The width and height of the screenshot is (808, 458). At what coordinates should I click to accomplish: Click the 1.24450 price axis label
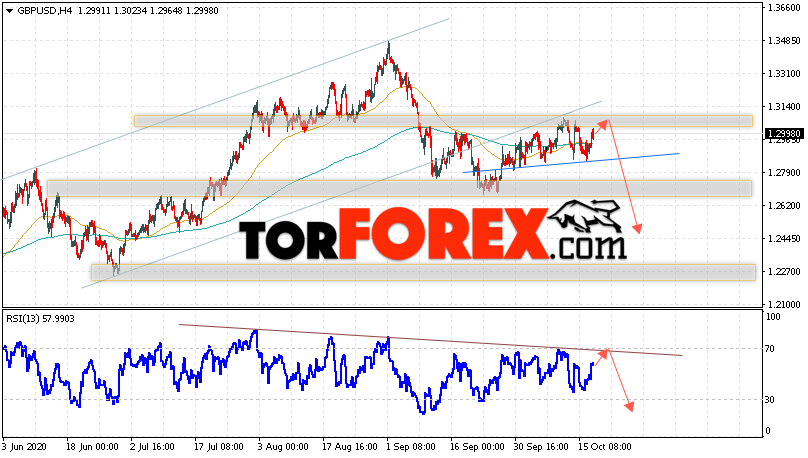tap(784, 239)
